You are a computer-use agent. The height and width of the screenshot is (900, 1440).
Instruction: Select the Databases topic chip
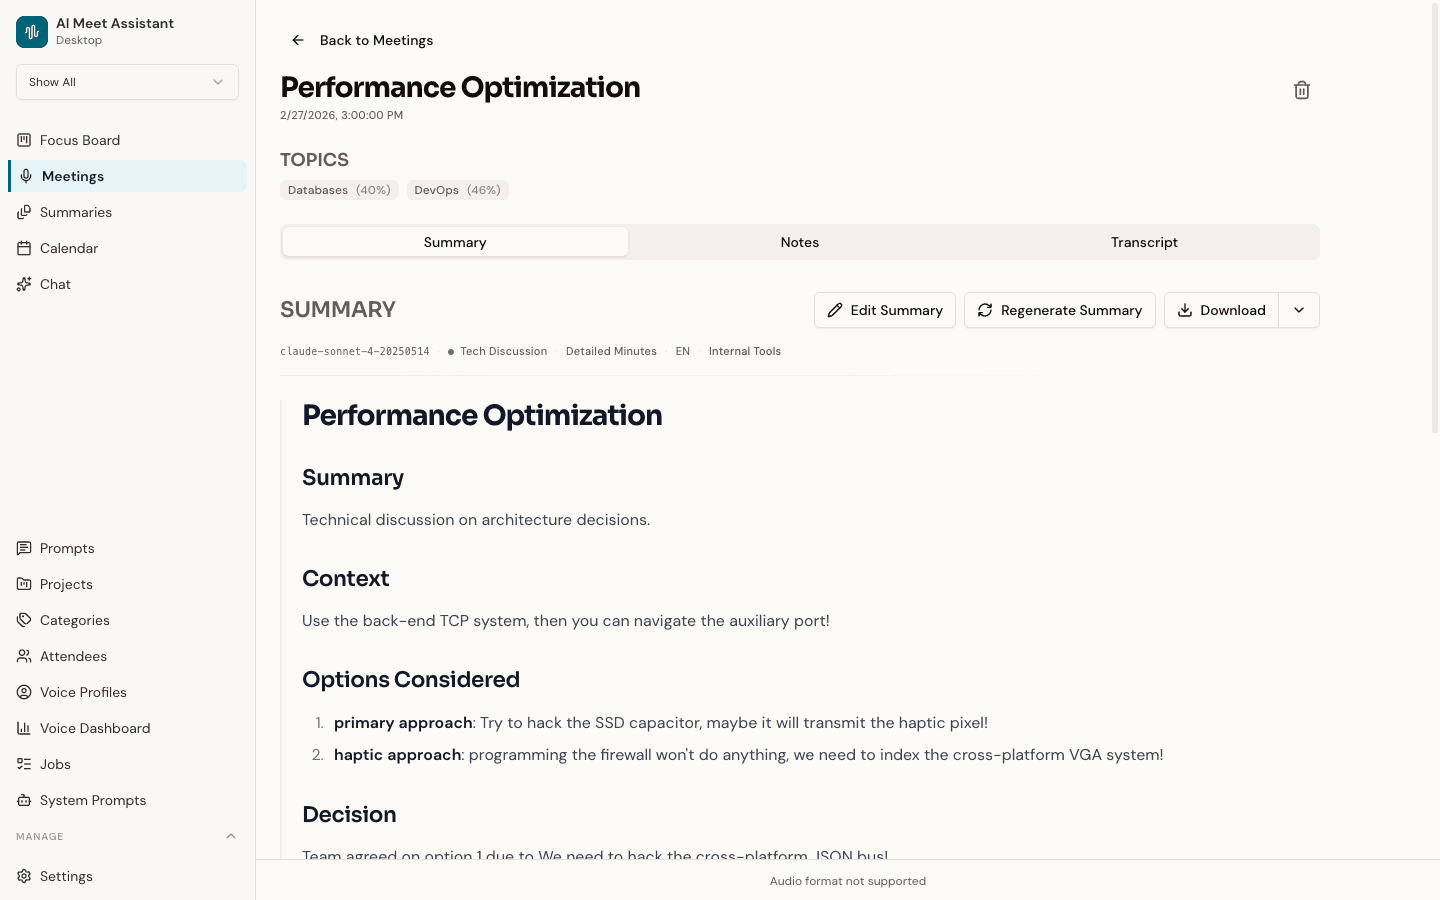pyautogui.click(x=339, y=190)
